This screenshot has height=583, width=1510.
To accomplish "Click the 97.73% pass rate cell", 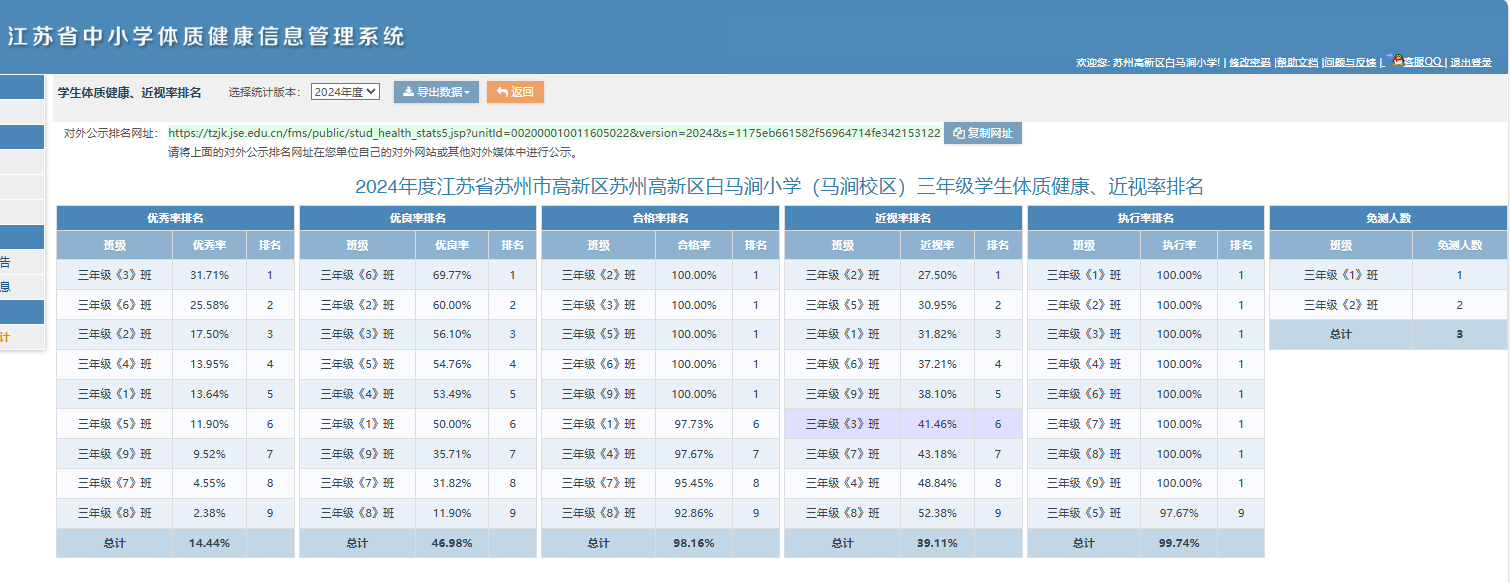I will [694, 424].
